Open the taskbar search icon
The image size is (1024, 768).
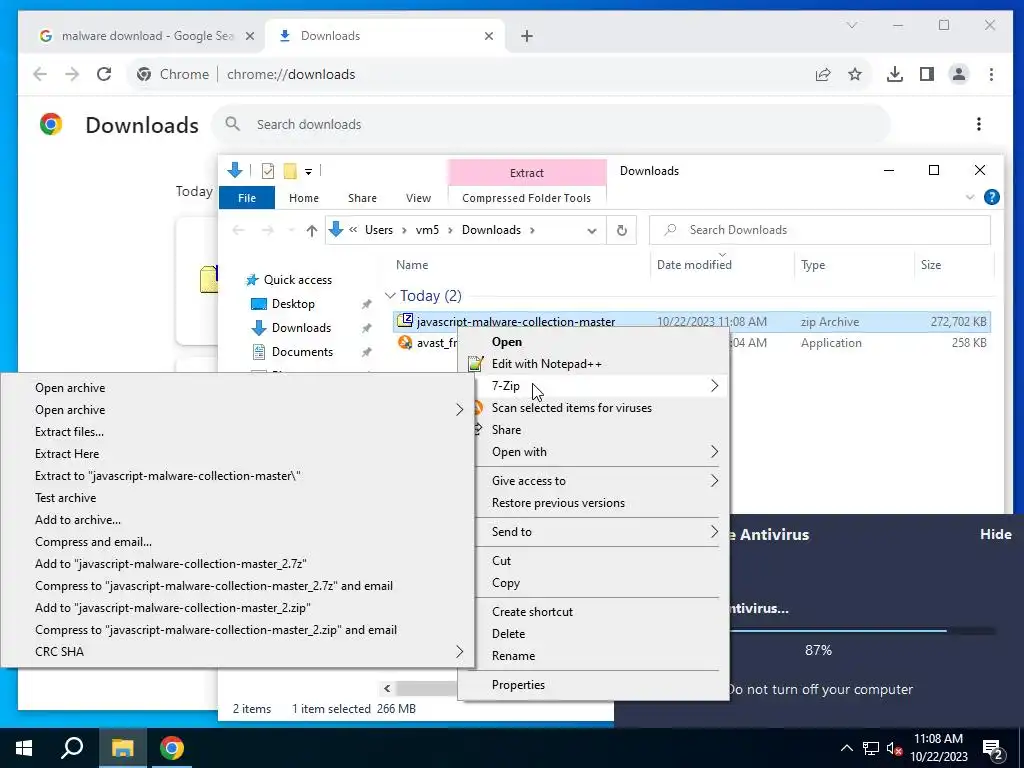click(72, 748)
